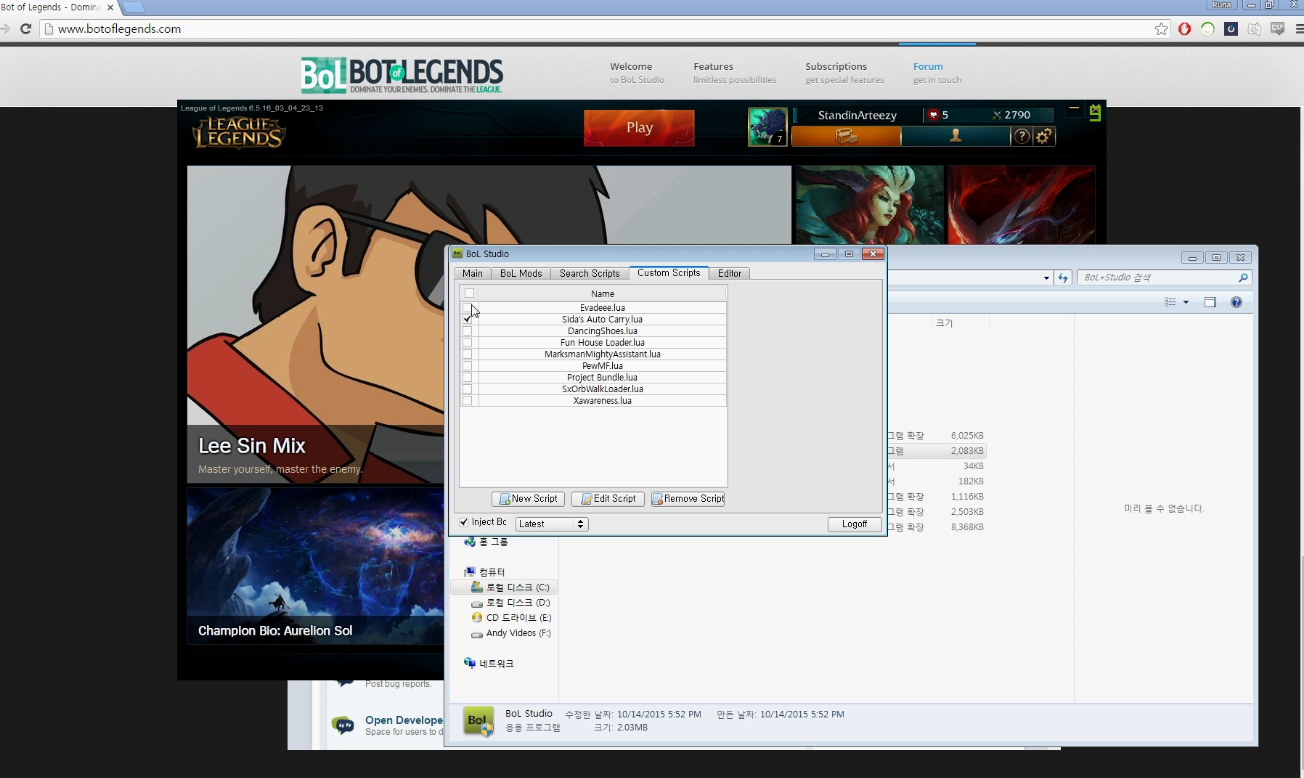
Task: Select the Xawareness.lua checkbox
Action: [467, 401]
